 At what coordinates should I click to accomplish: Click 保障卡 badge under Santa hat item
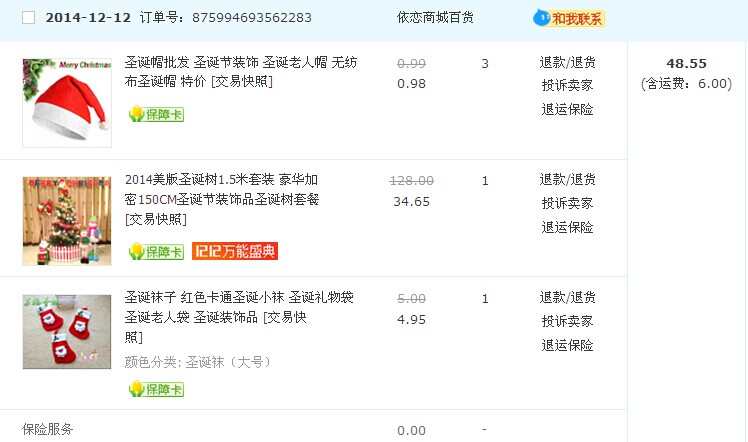156,114
